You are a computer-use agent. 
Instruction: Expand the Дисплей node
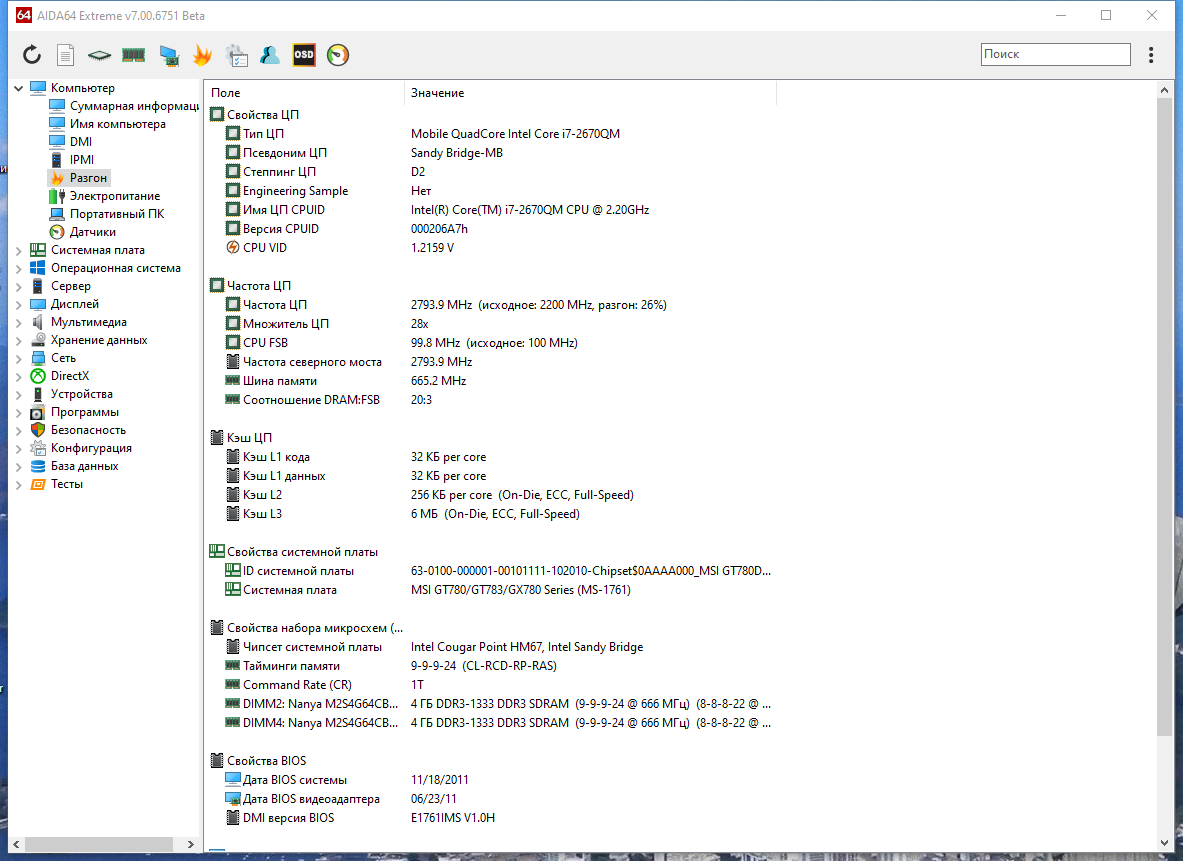18,305
